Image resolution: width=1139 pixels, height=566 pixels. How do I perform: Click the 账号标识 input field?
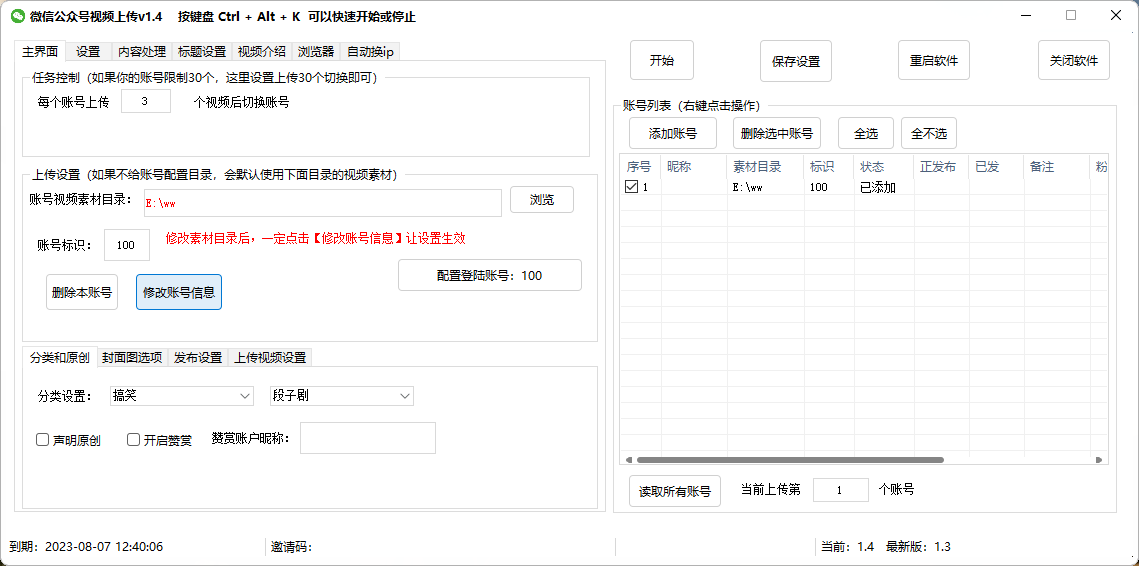127,245
